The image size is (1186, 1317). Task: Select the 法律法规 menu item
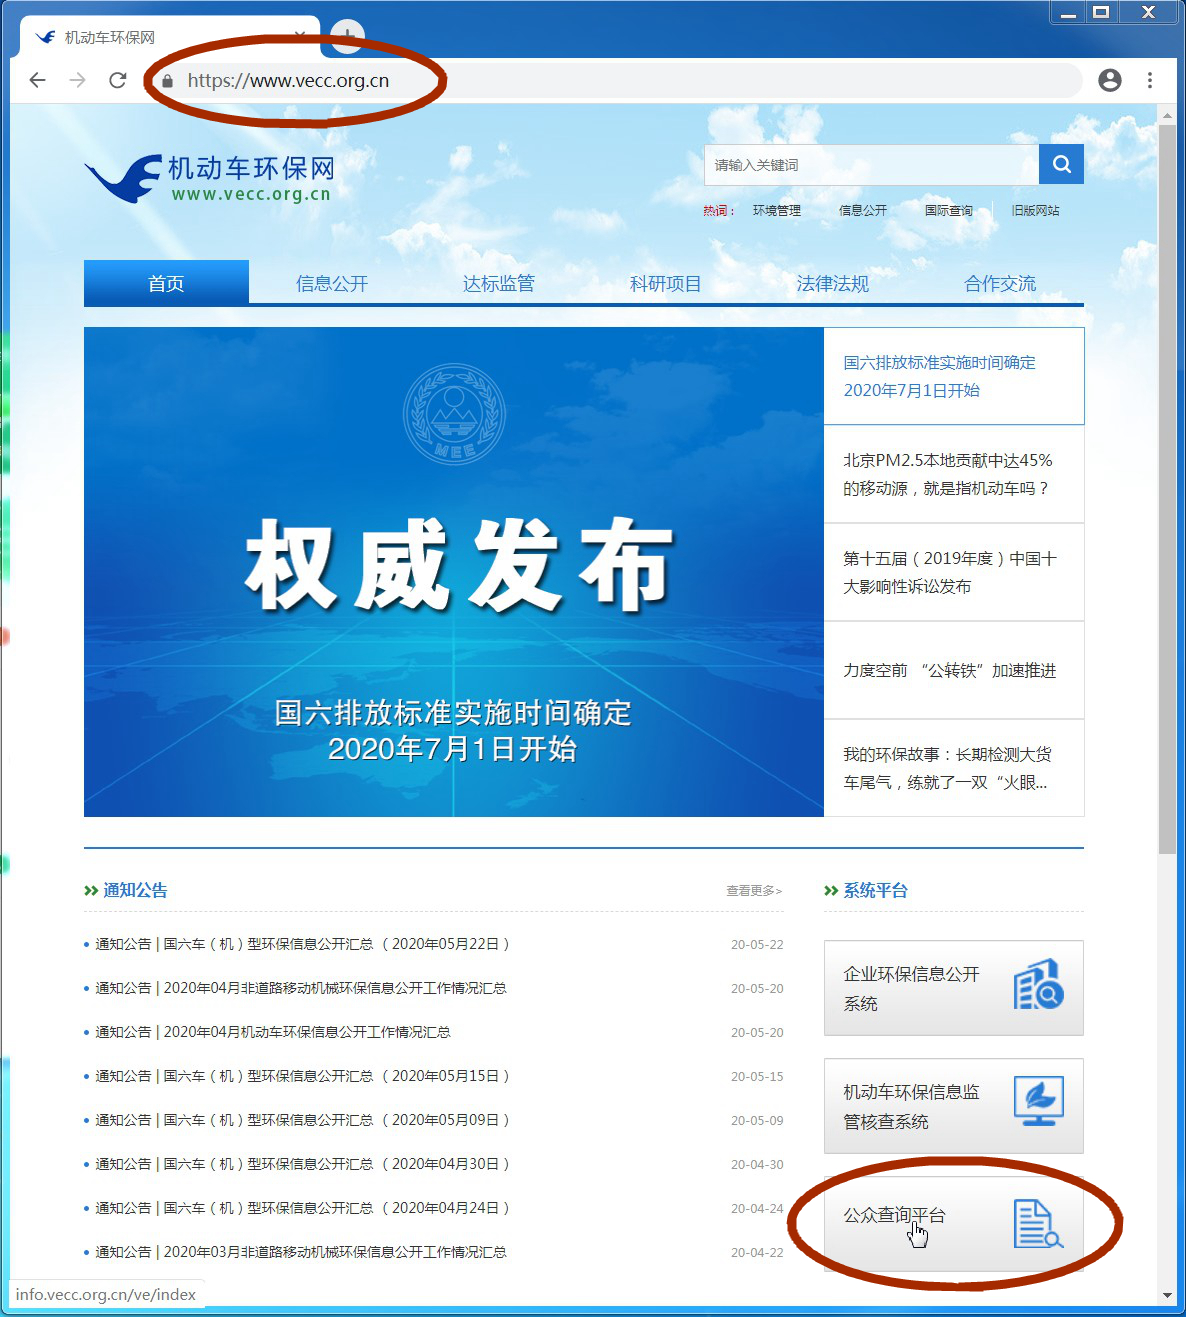click(x=832, y=283)
